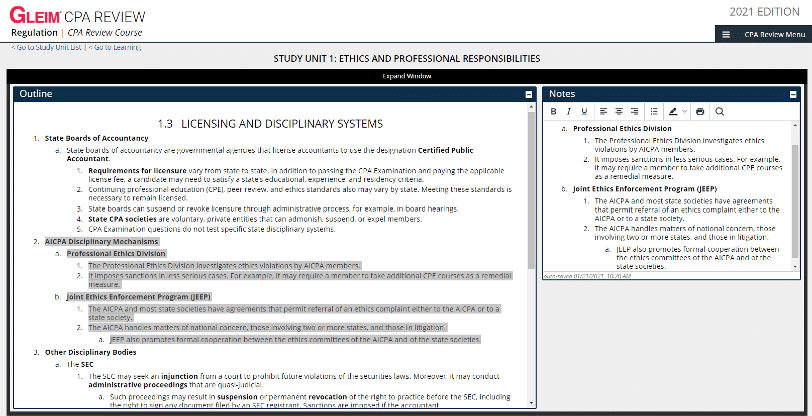The width and height of the screenshot is (812, 416).
Task: Search within the notes
Action: (719, 111)
